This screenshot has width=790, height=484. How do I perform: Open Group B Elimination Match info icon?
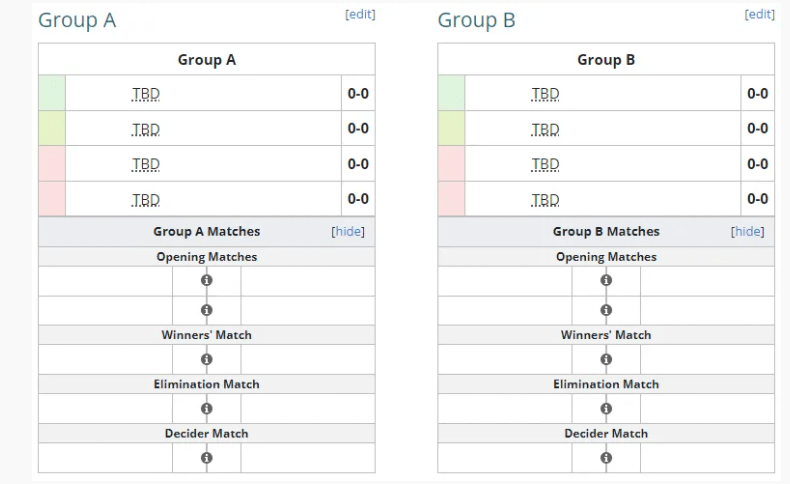pyautogui.click(x=606, y=408)
